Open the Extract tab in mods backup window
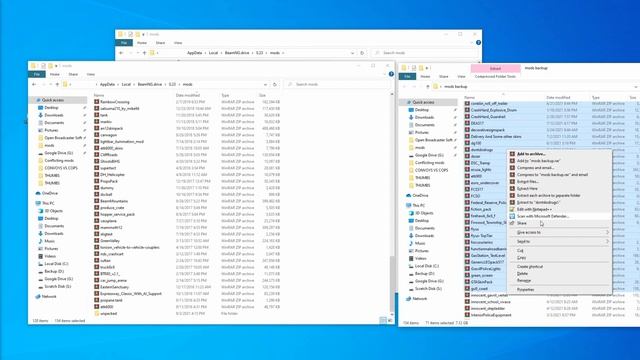The width and height of the screenshot is (640, 360). point(496,69)
